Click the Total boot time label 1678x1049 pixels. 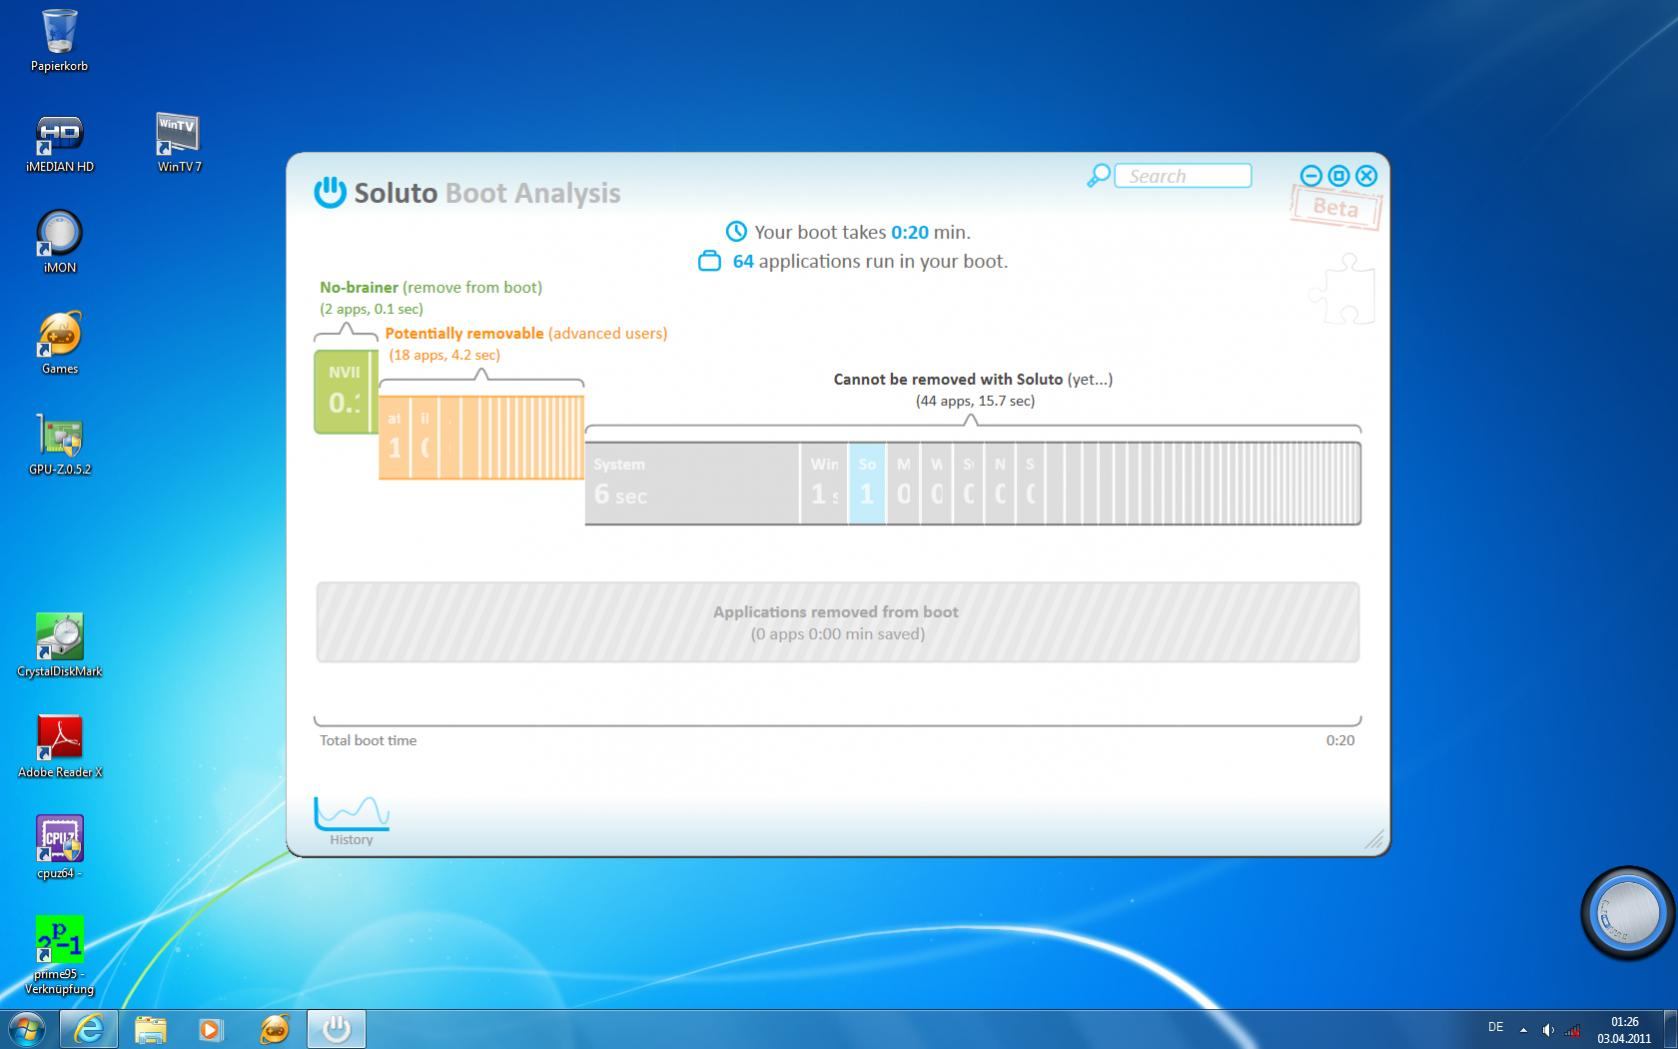(x=368, y=740)
